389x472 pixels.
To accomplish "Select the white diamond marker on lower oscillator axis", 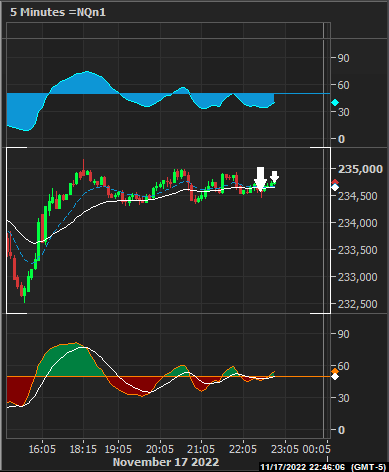I will pos(335,377).
